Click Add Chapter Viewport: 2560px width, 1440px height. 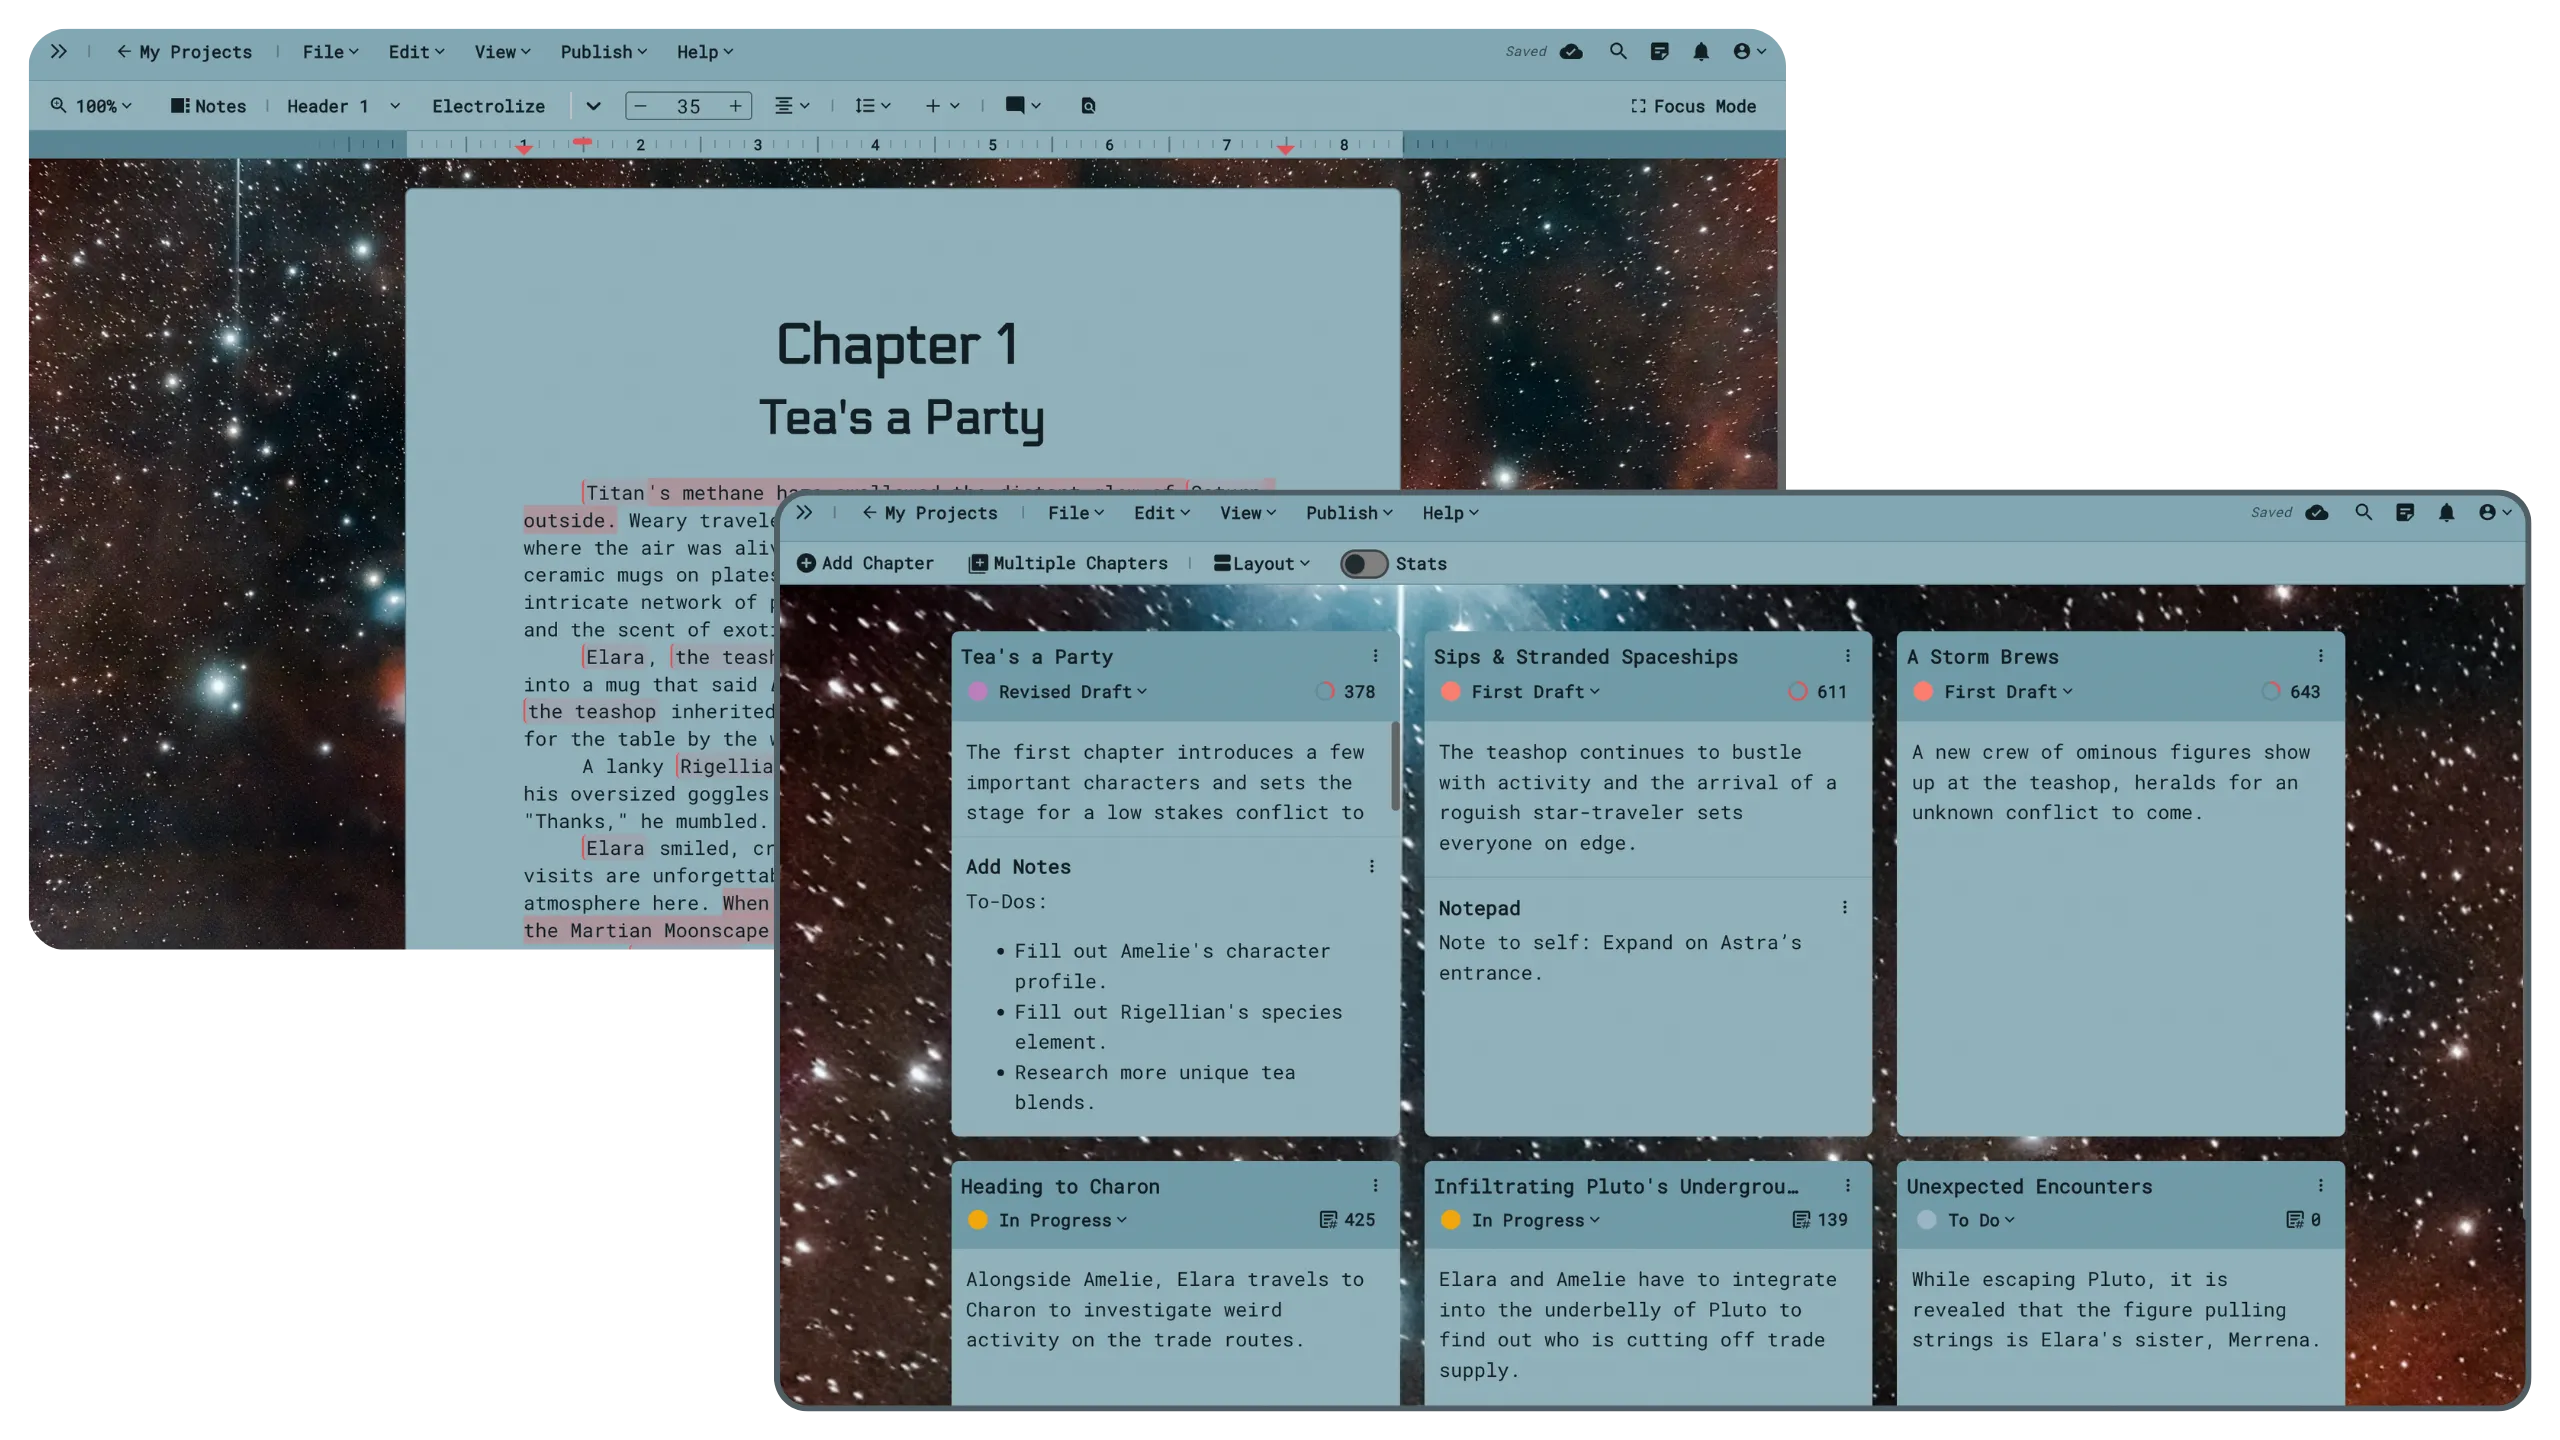click(x=865, y=564)
